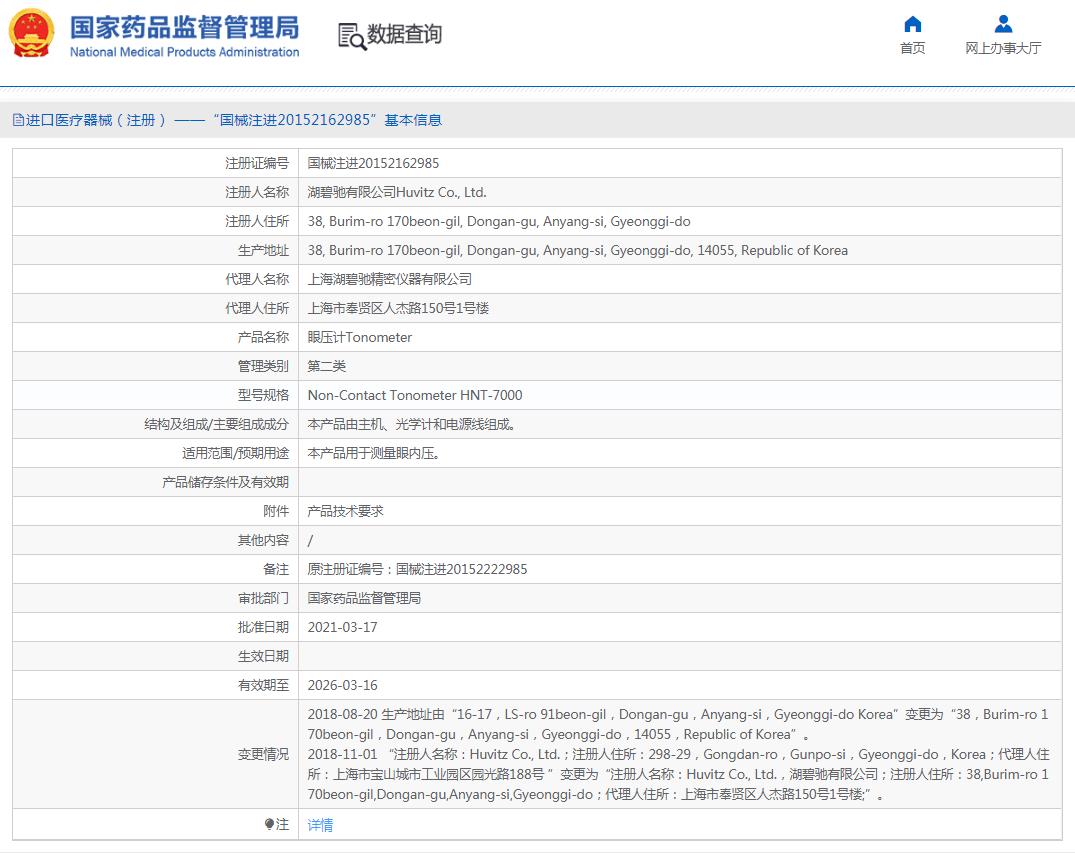Click the 附件 row label
1075x853 pixels.
[x=276, y=511]
